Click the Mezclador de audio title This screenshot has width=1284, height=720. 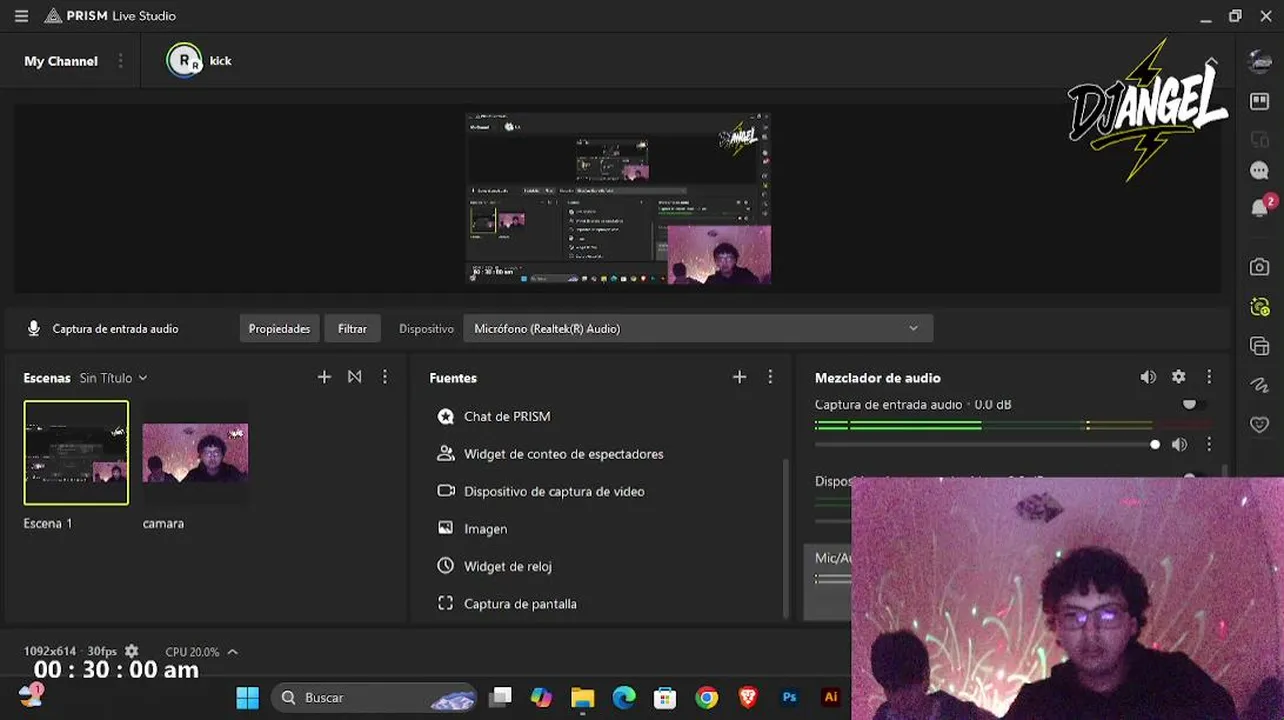[877, 378]
